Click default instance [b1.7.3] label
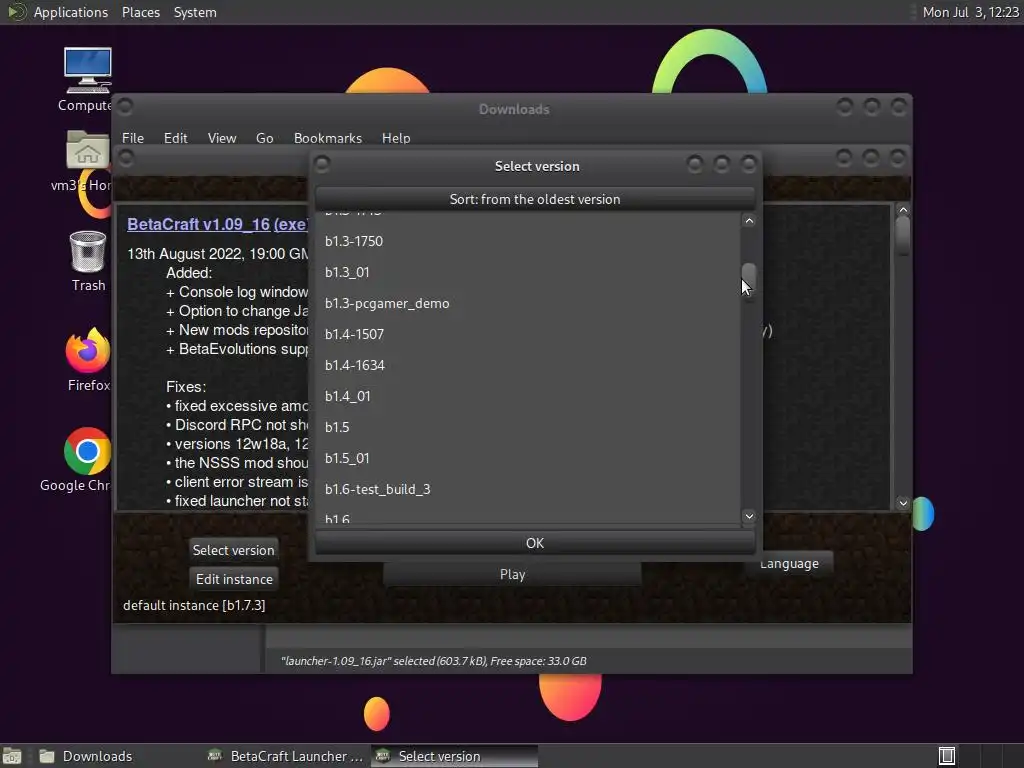Viewport: 1024px width, 768px height. point(194,605)
